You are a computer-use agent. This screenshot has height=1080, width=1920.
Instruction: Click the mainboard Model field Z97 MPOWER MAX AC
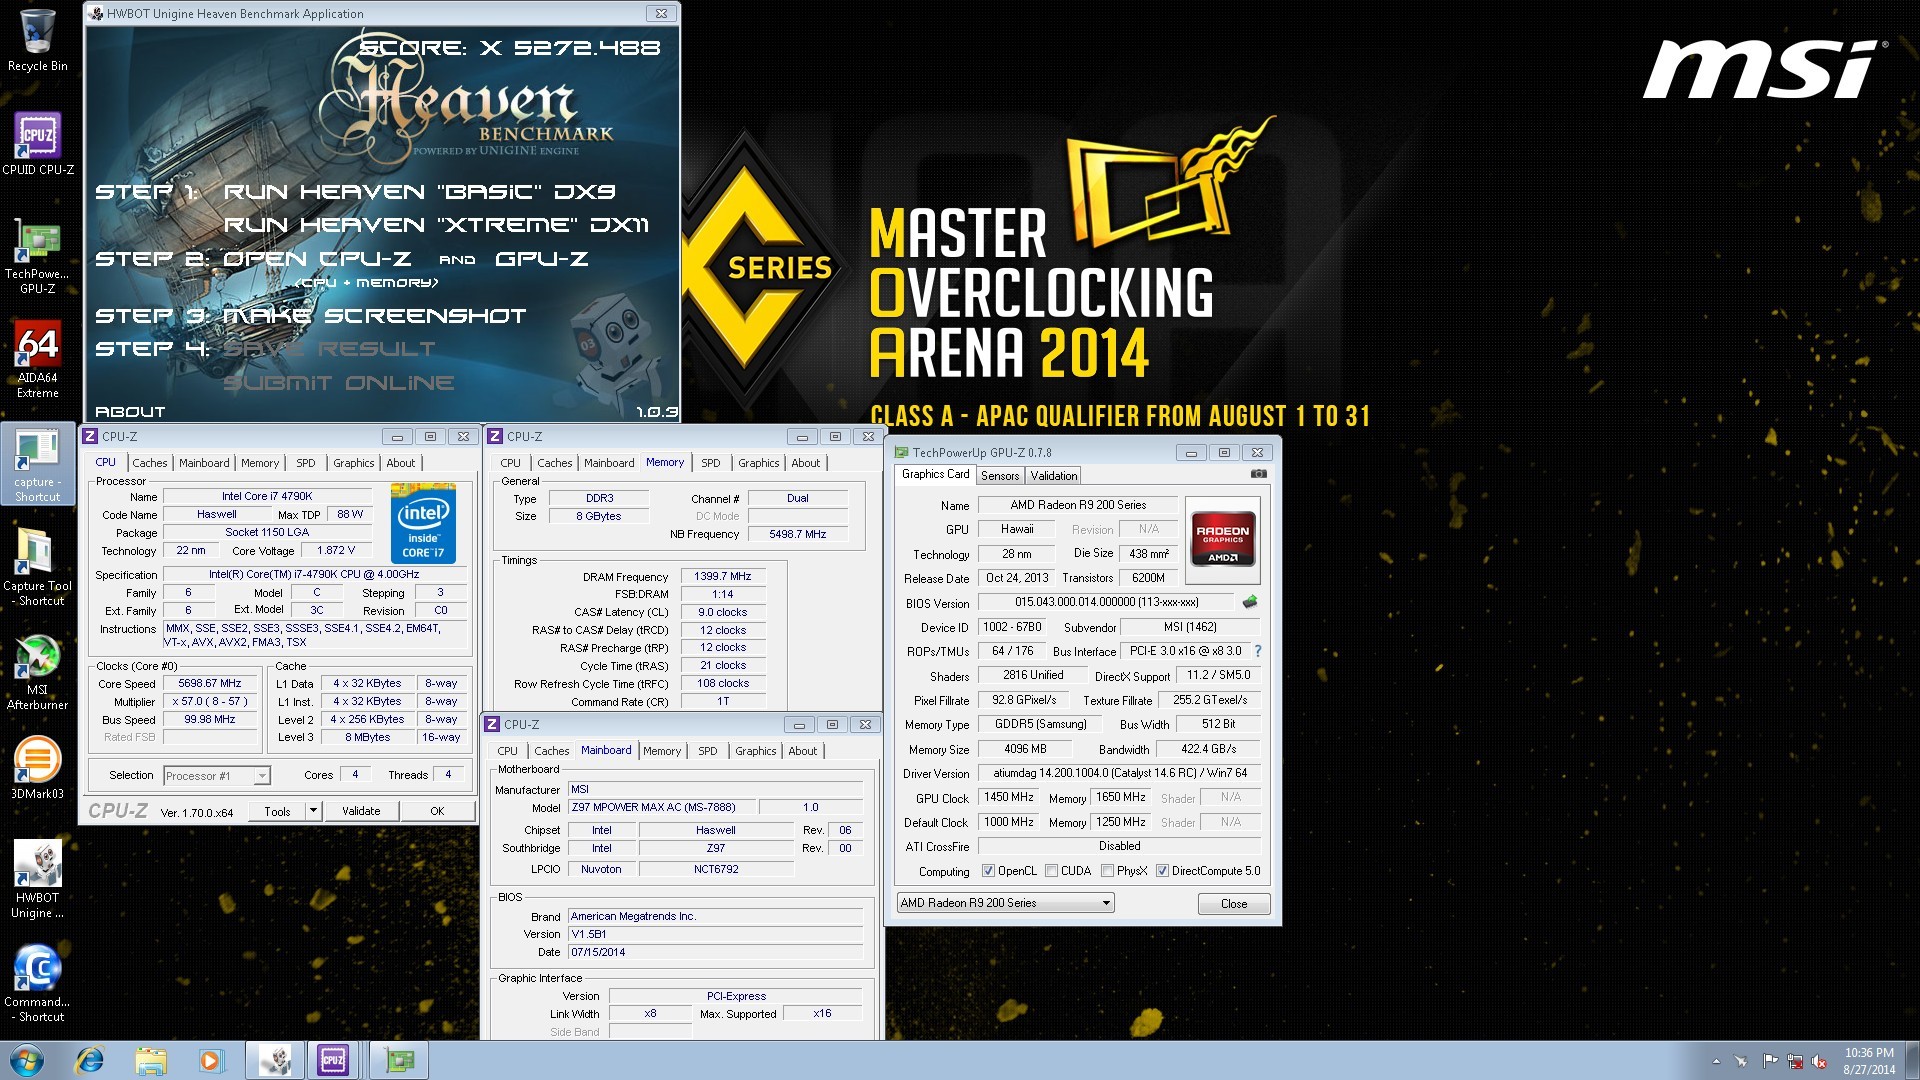click(661, 807)
